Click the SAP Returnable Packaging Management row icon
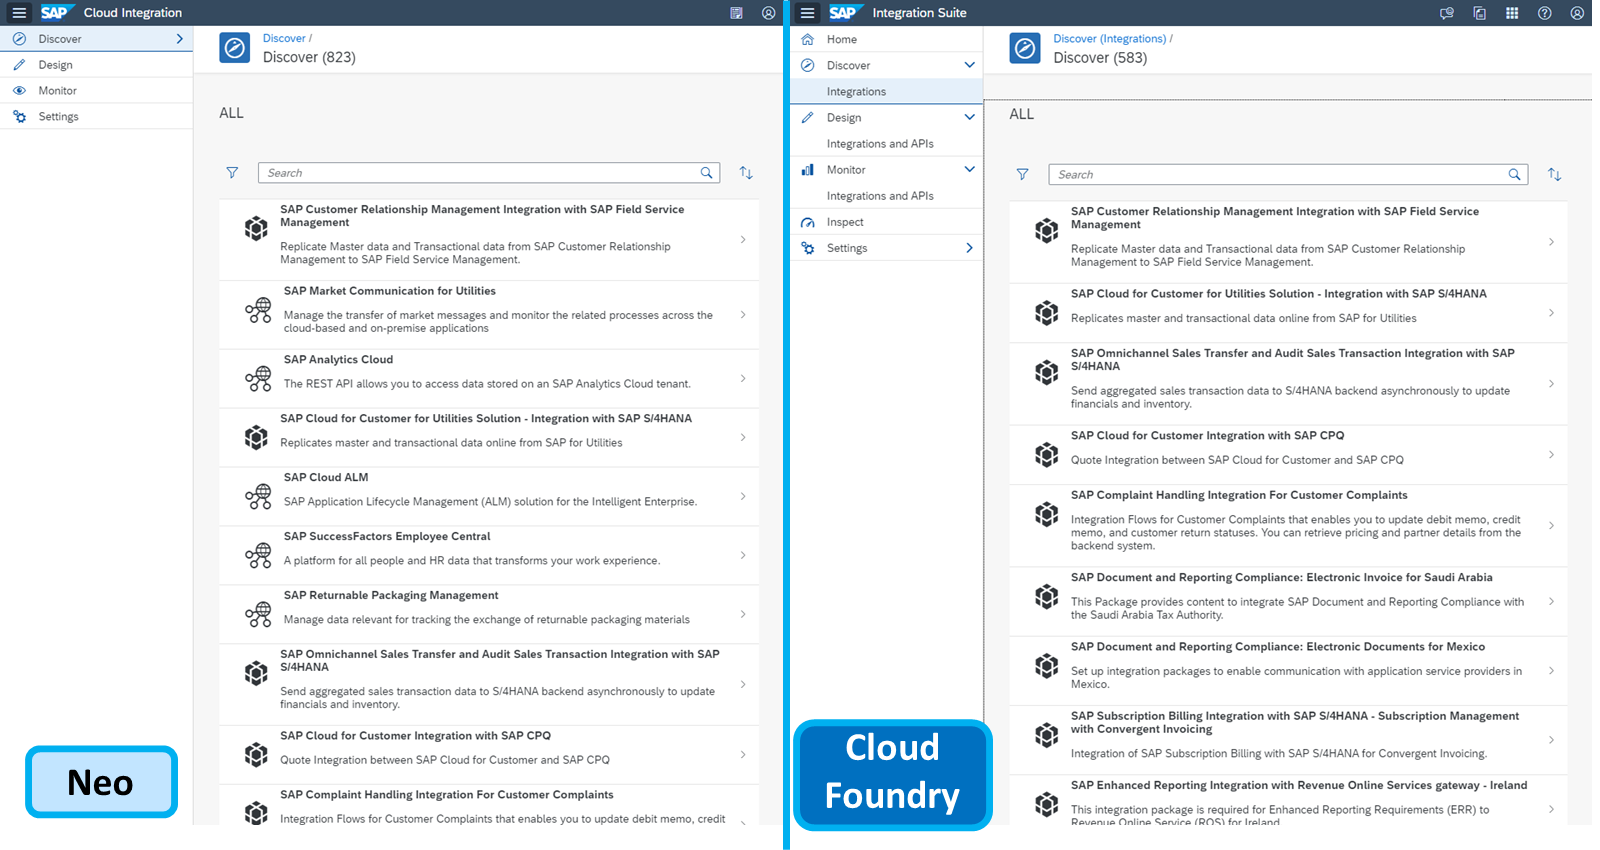Screen dimensions: 1600x850 [258, 615]
